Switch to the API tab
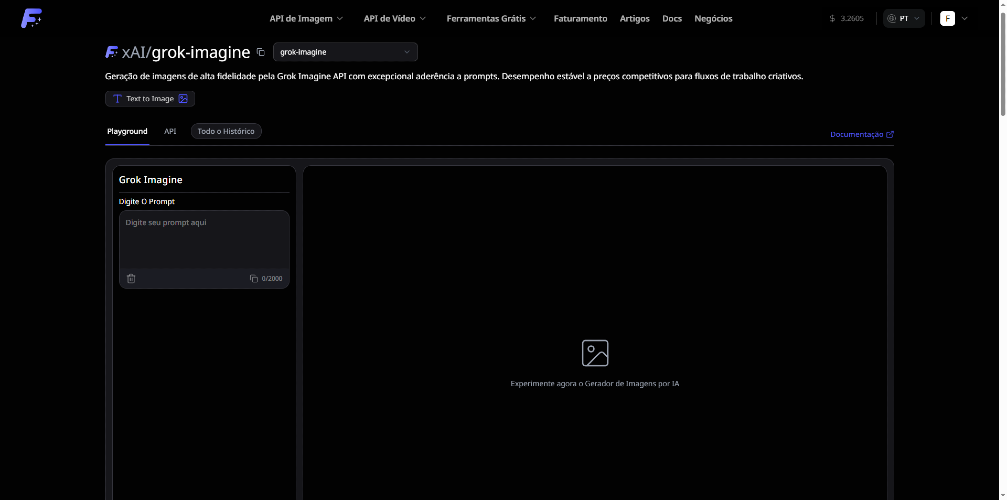The width and height of the screenshot is (1007, 500). [170, 131]
